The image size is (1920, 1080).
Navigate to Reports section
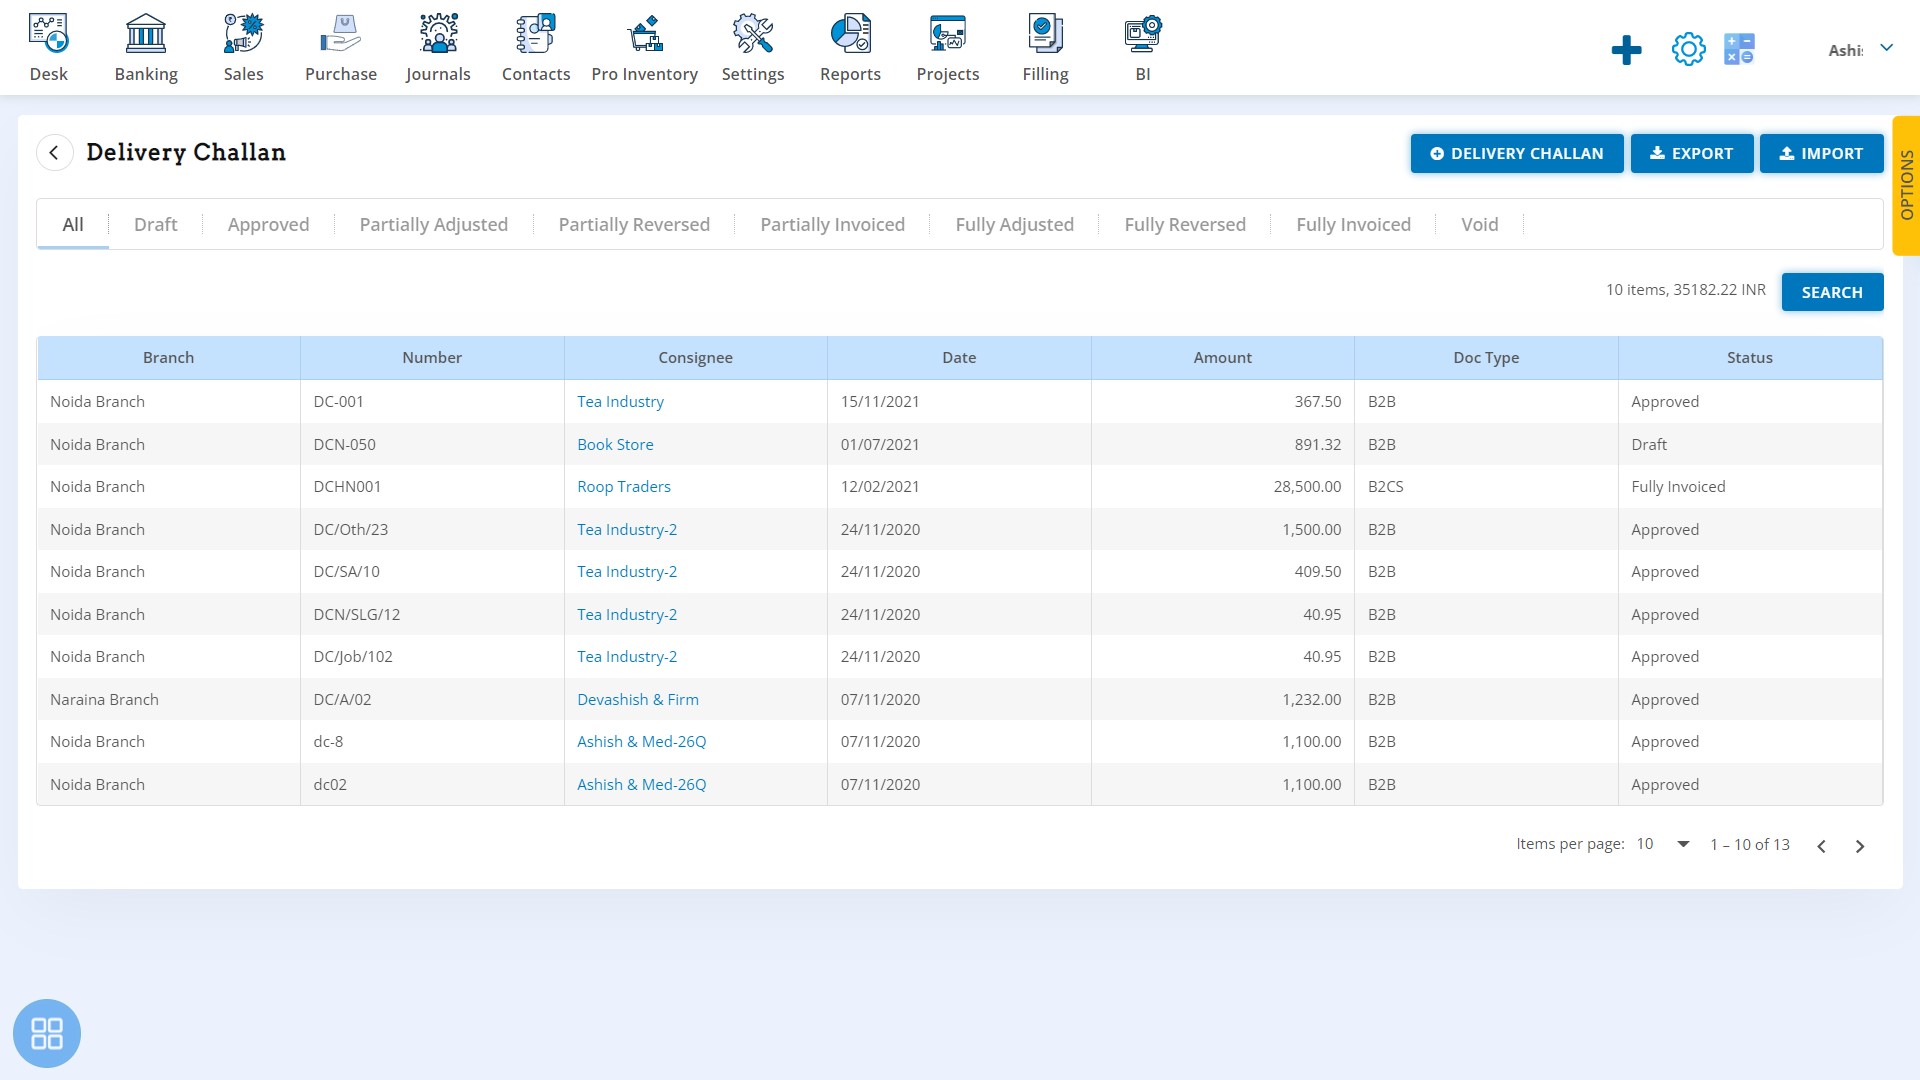(851, 46)
